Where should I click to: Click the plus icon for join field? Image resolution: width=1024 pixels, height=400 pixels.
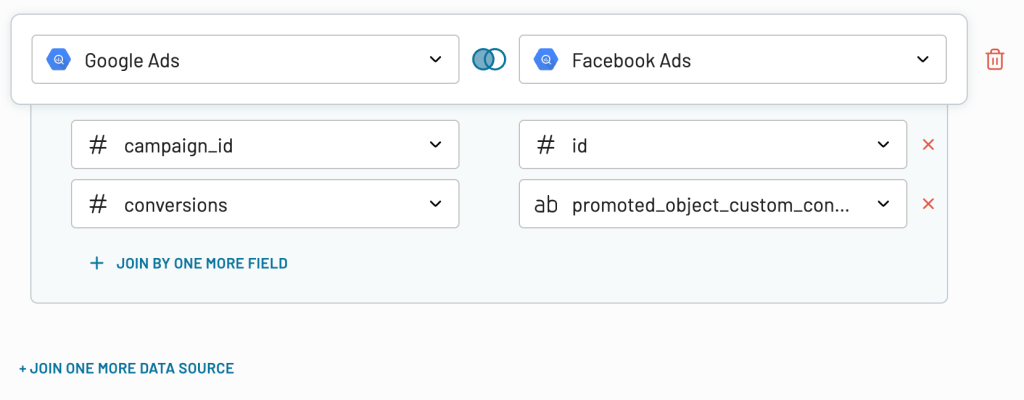click(x=97, y=263)
